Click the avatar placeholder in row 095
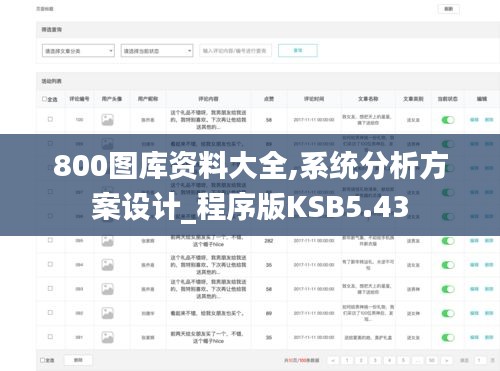 pos(107,241)
